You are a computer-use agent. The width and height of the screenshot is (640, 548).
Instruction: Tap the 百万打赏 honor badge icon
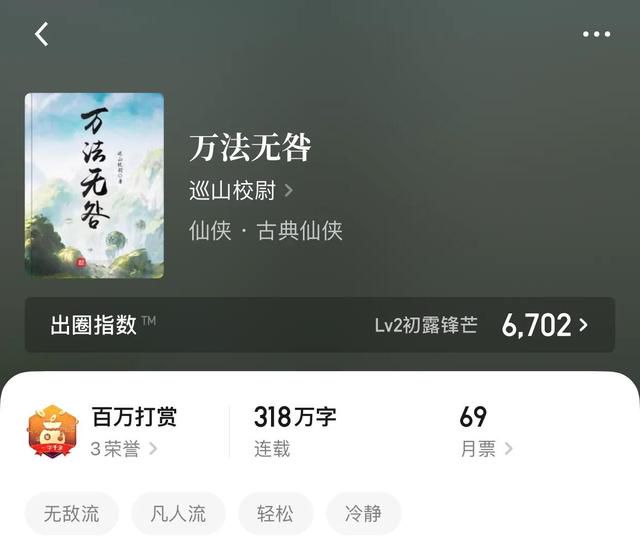[52, 431]
